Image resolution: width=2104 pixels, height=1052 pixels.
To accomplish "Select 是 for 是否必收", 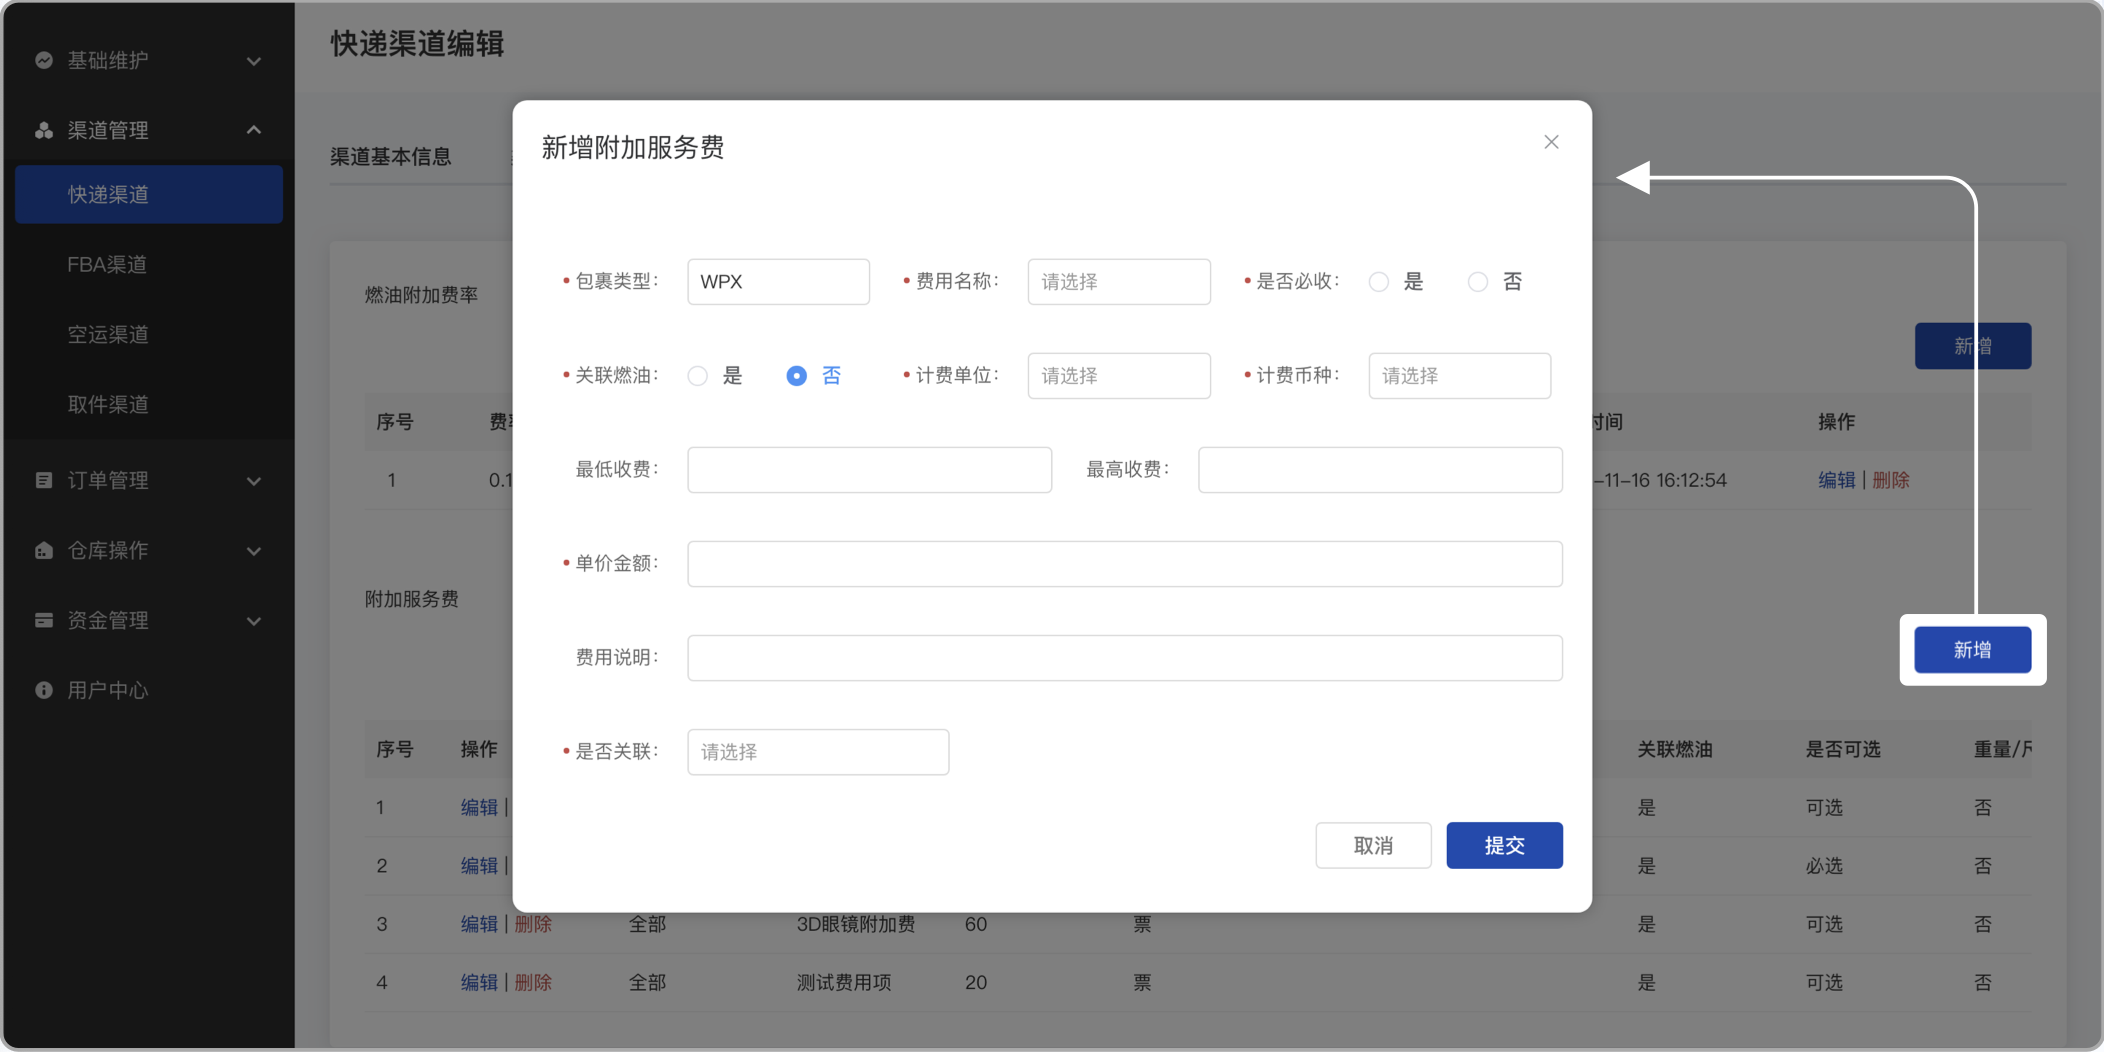I will [1379, 281].
